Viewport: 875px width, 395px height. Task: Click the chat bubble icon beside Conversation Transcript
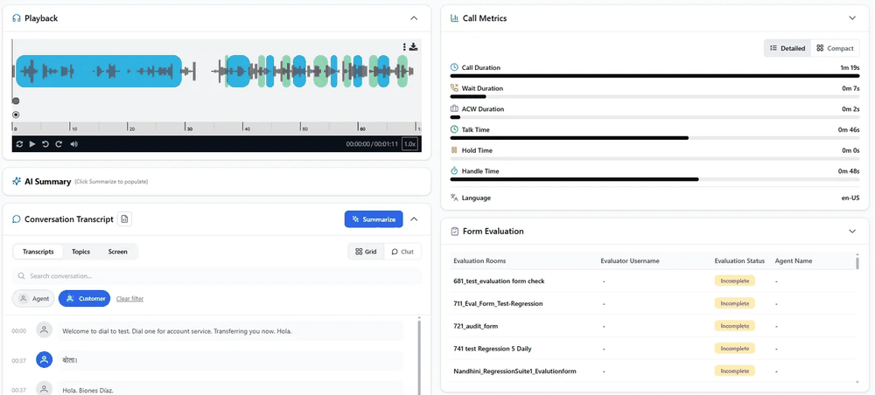tap(16, 219)
